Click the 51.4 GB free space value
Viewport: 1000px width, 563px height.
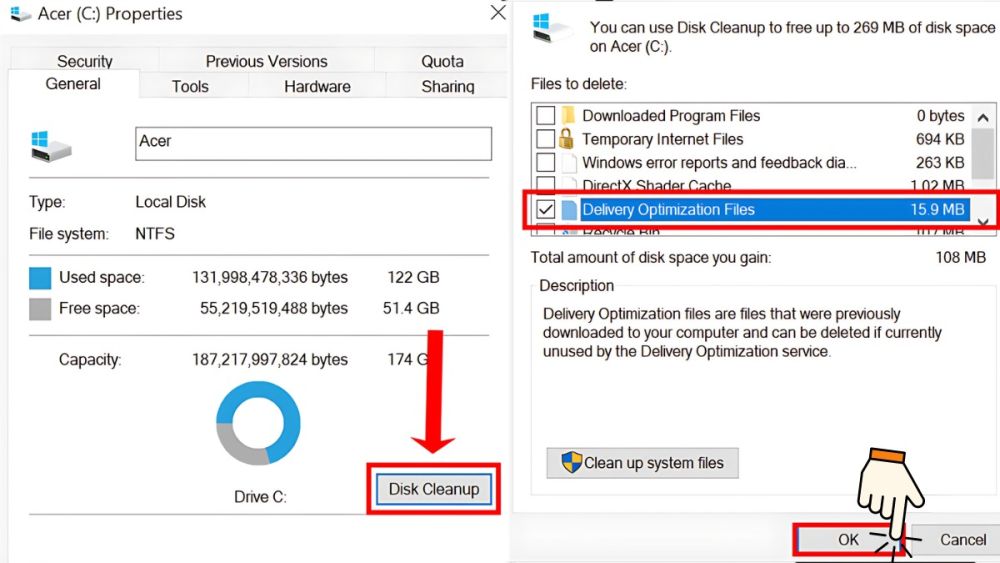(x=411, y=309)
